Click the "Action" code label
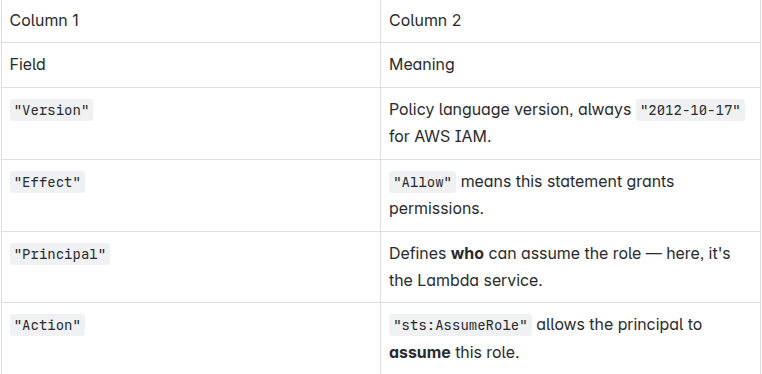Image resolution: width=762 pixels, height=374 pixels. 47,325
